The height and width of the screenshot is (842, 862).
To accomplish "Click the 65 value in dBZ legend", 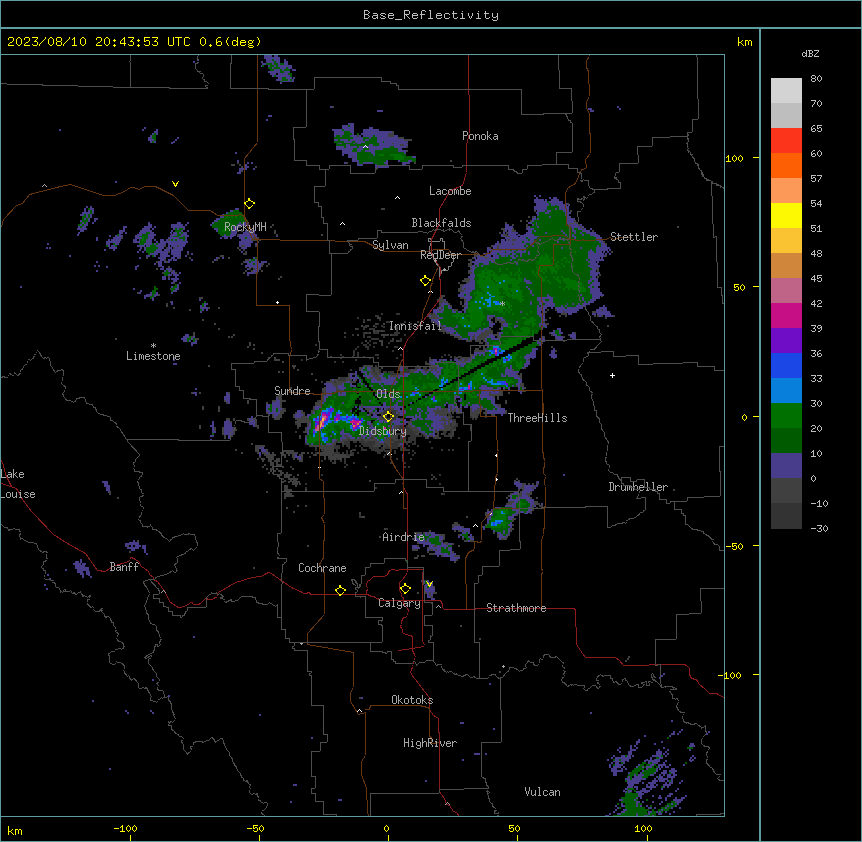I will pyautogui.click(x=816, y=129).
